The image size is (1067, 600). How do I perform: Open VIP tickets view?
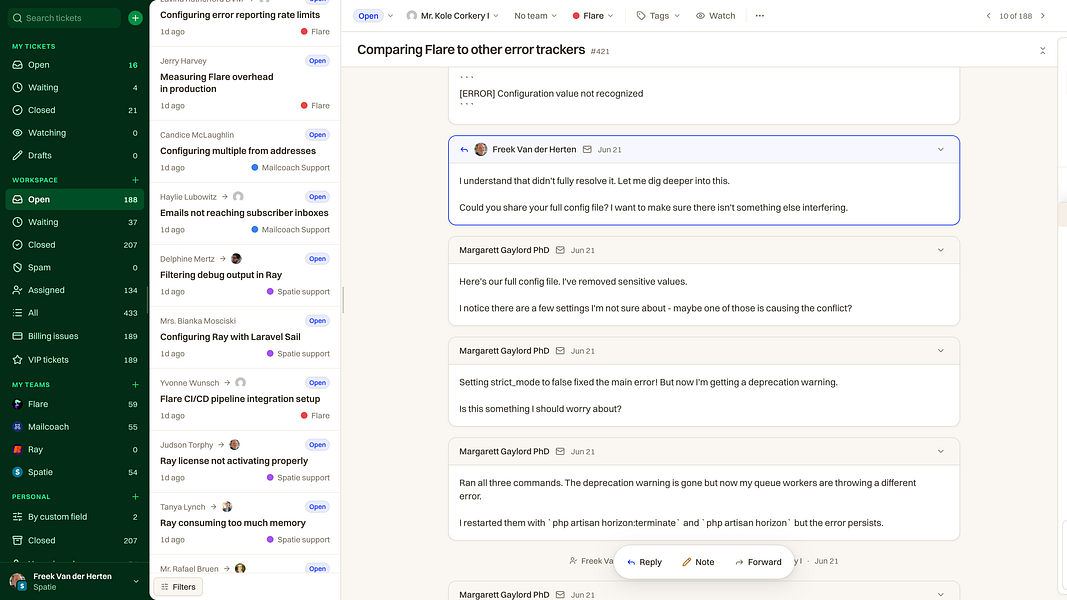click(75, 360)
